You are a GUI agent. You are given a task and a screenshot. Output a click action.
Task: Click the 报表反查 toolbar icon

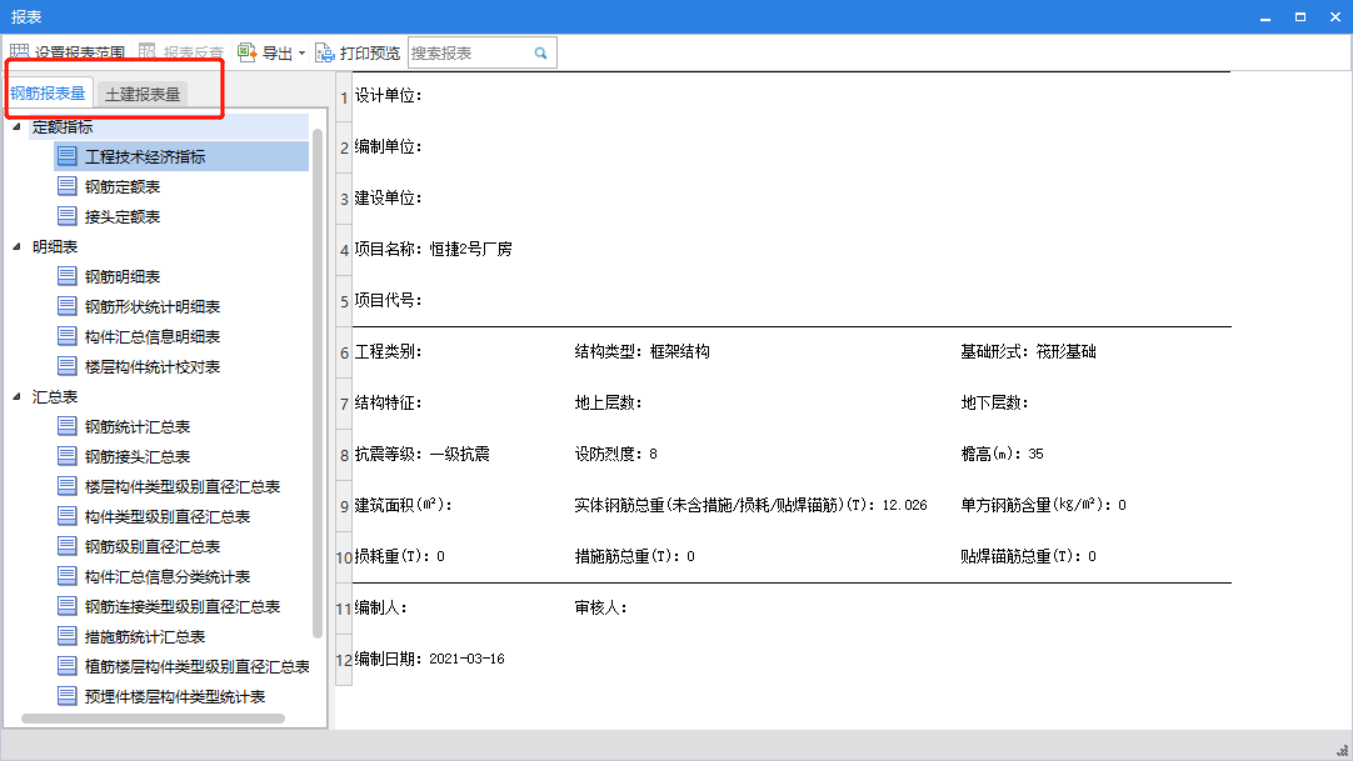[x=148, y=52]
